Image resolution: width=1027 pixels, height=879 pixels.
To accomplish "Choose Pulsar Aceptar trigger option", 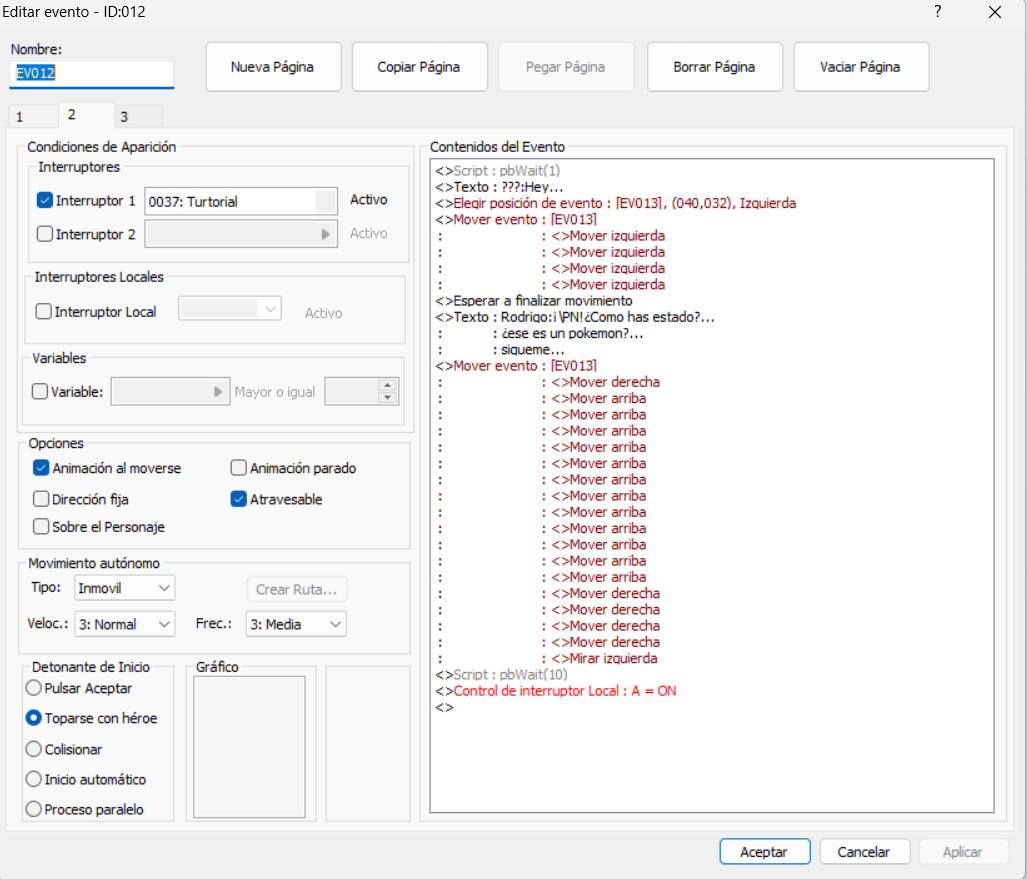I will pyautogui.click(x=34, y=688).
